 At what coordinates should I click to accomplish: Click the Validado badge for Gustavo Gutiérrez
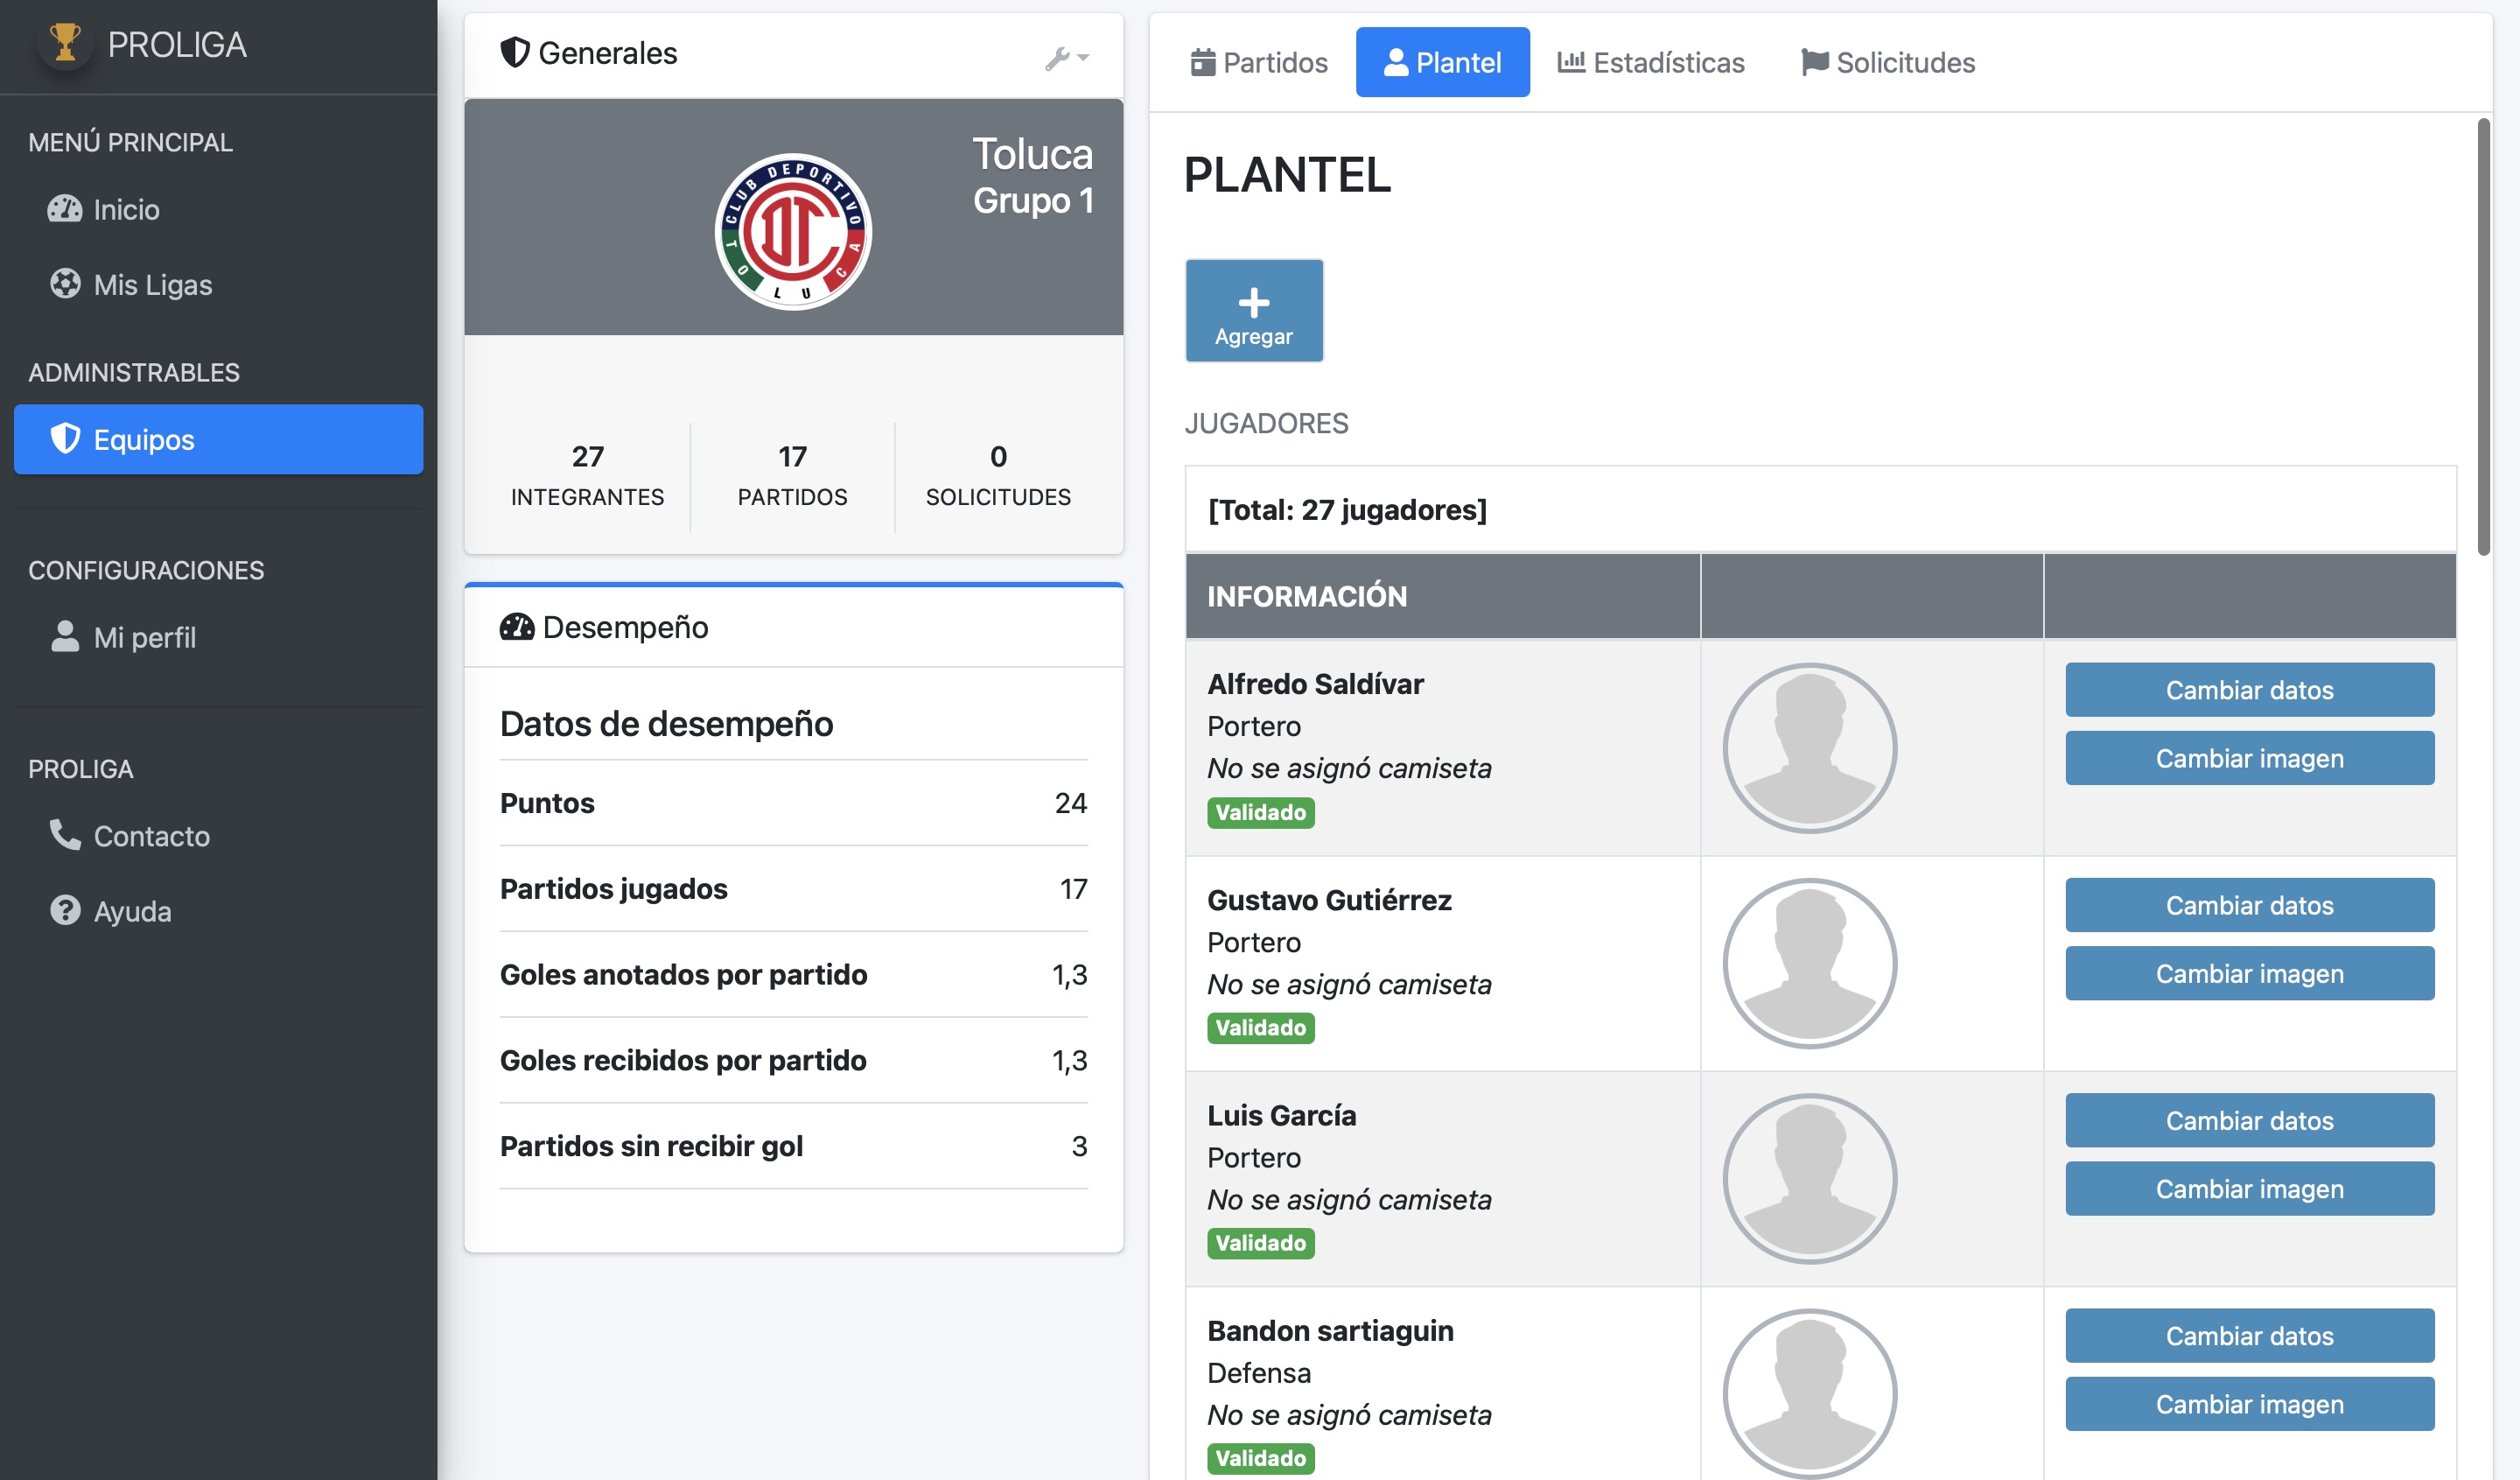coord(1260,1027)
